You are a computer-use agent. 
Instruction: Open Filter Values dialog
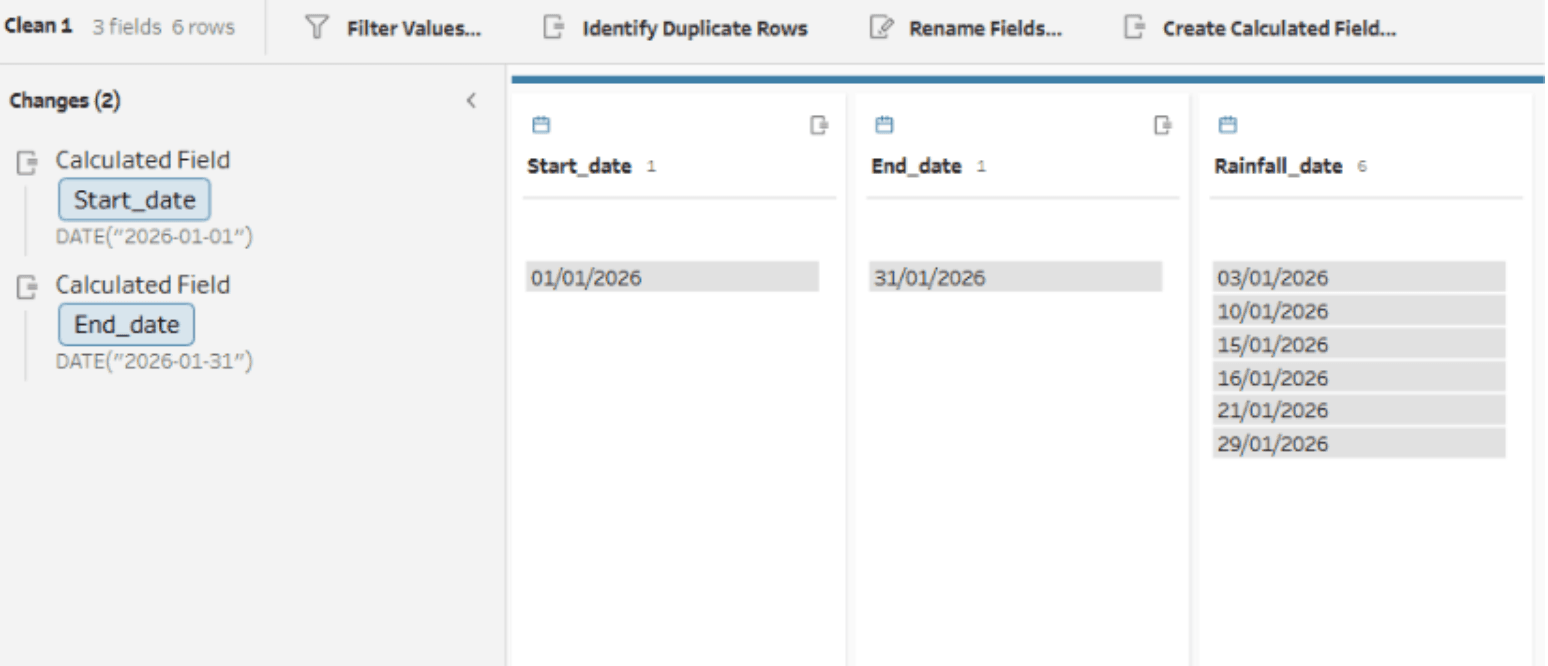pyautogui.click(x=413, y=28)
